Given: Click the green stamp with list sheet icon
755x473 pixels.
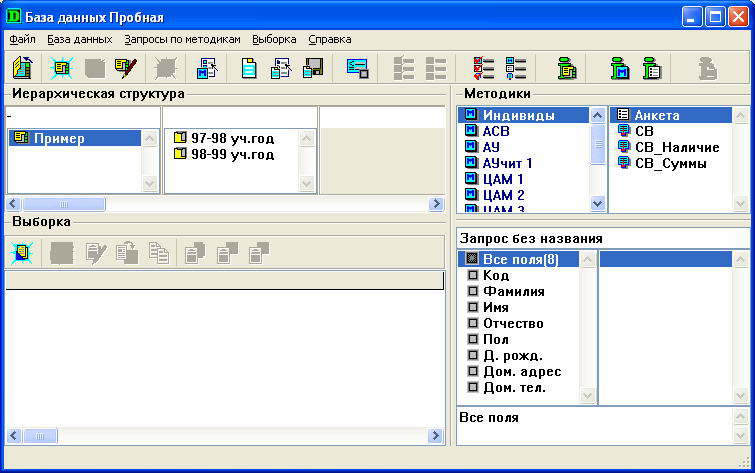Looking at the screenshot, I should 652,68.
